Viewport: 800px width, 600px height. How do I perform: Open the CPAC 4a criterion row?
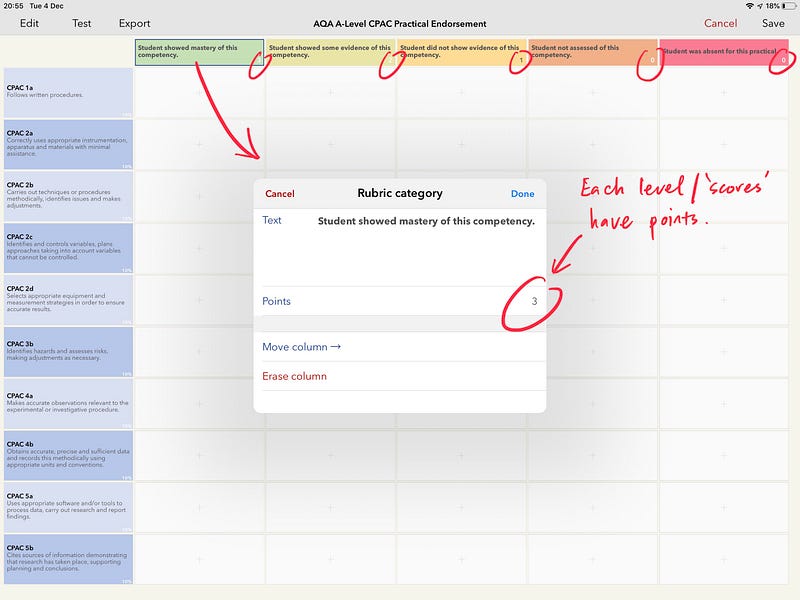[x=68, y=404]
